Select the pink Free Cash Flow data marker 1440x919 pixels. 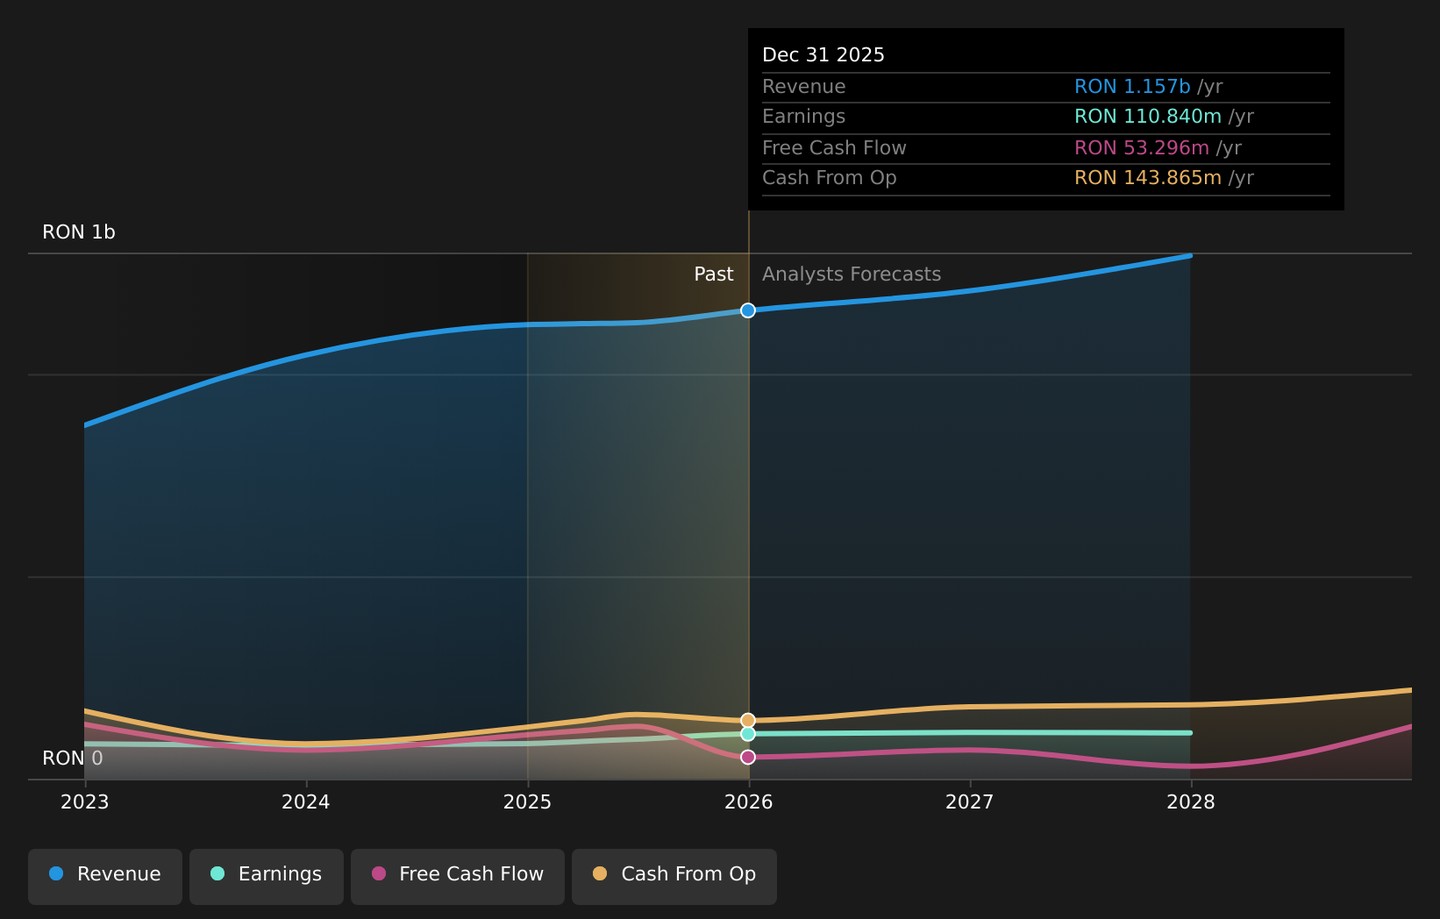[x=748, y=757]
